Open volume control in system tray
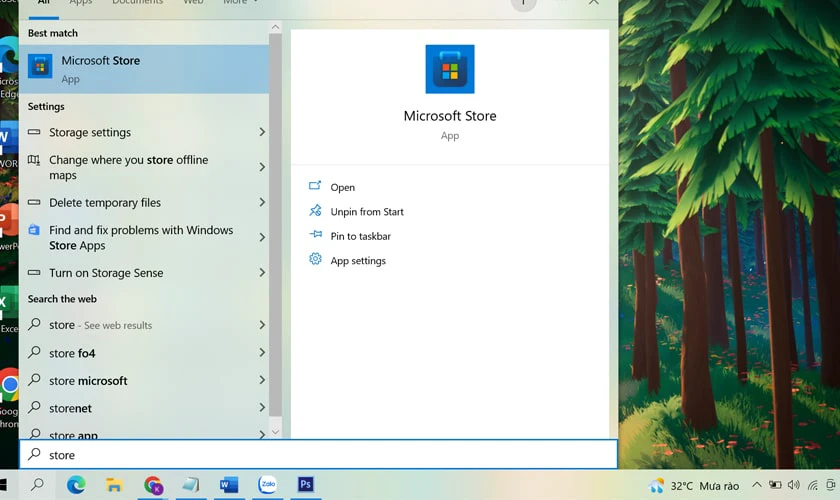Screen dimensions: 840x500 793,485
